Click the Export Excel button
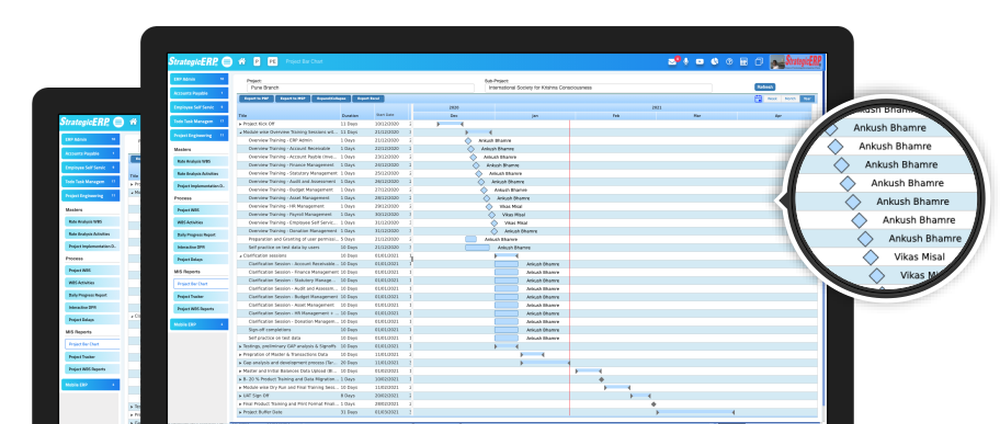 (369, 99)
